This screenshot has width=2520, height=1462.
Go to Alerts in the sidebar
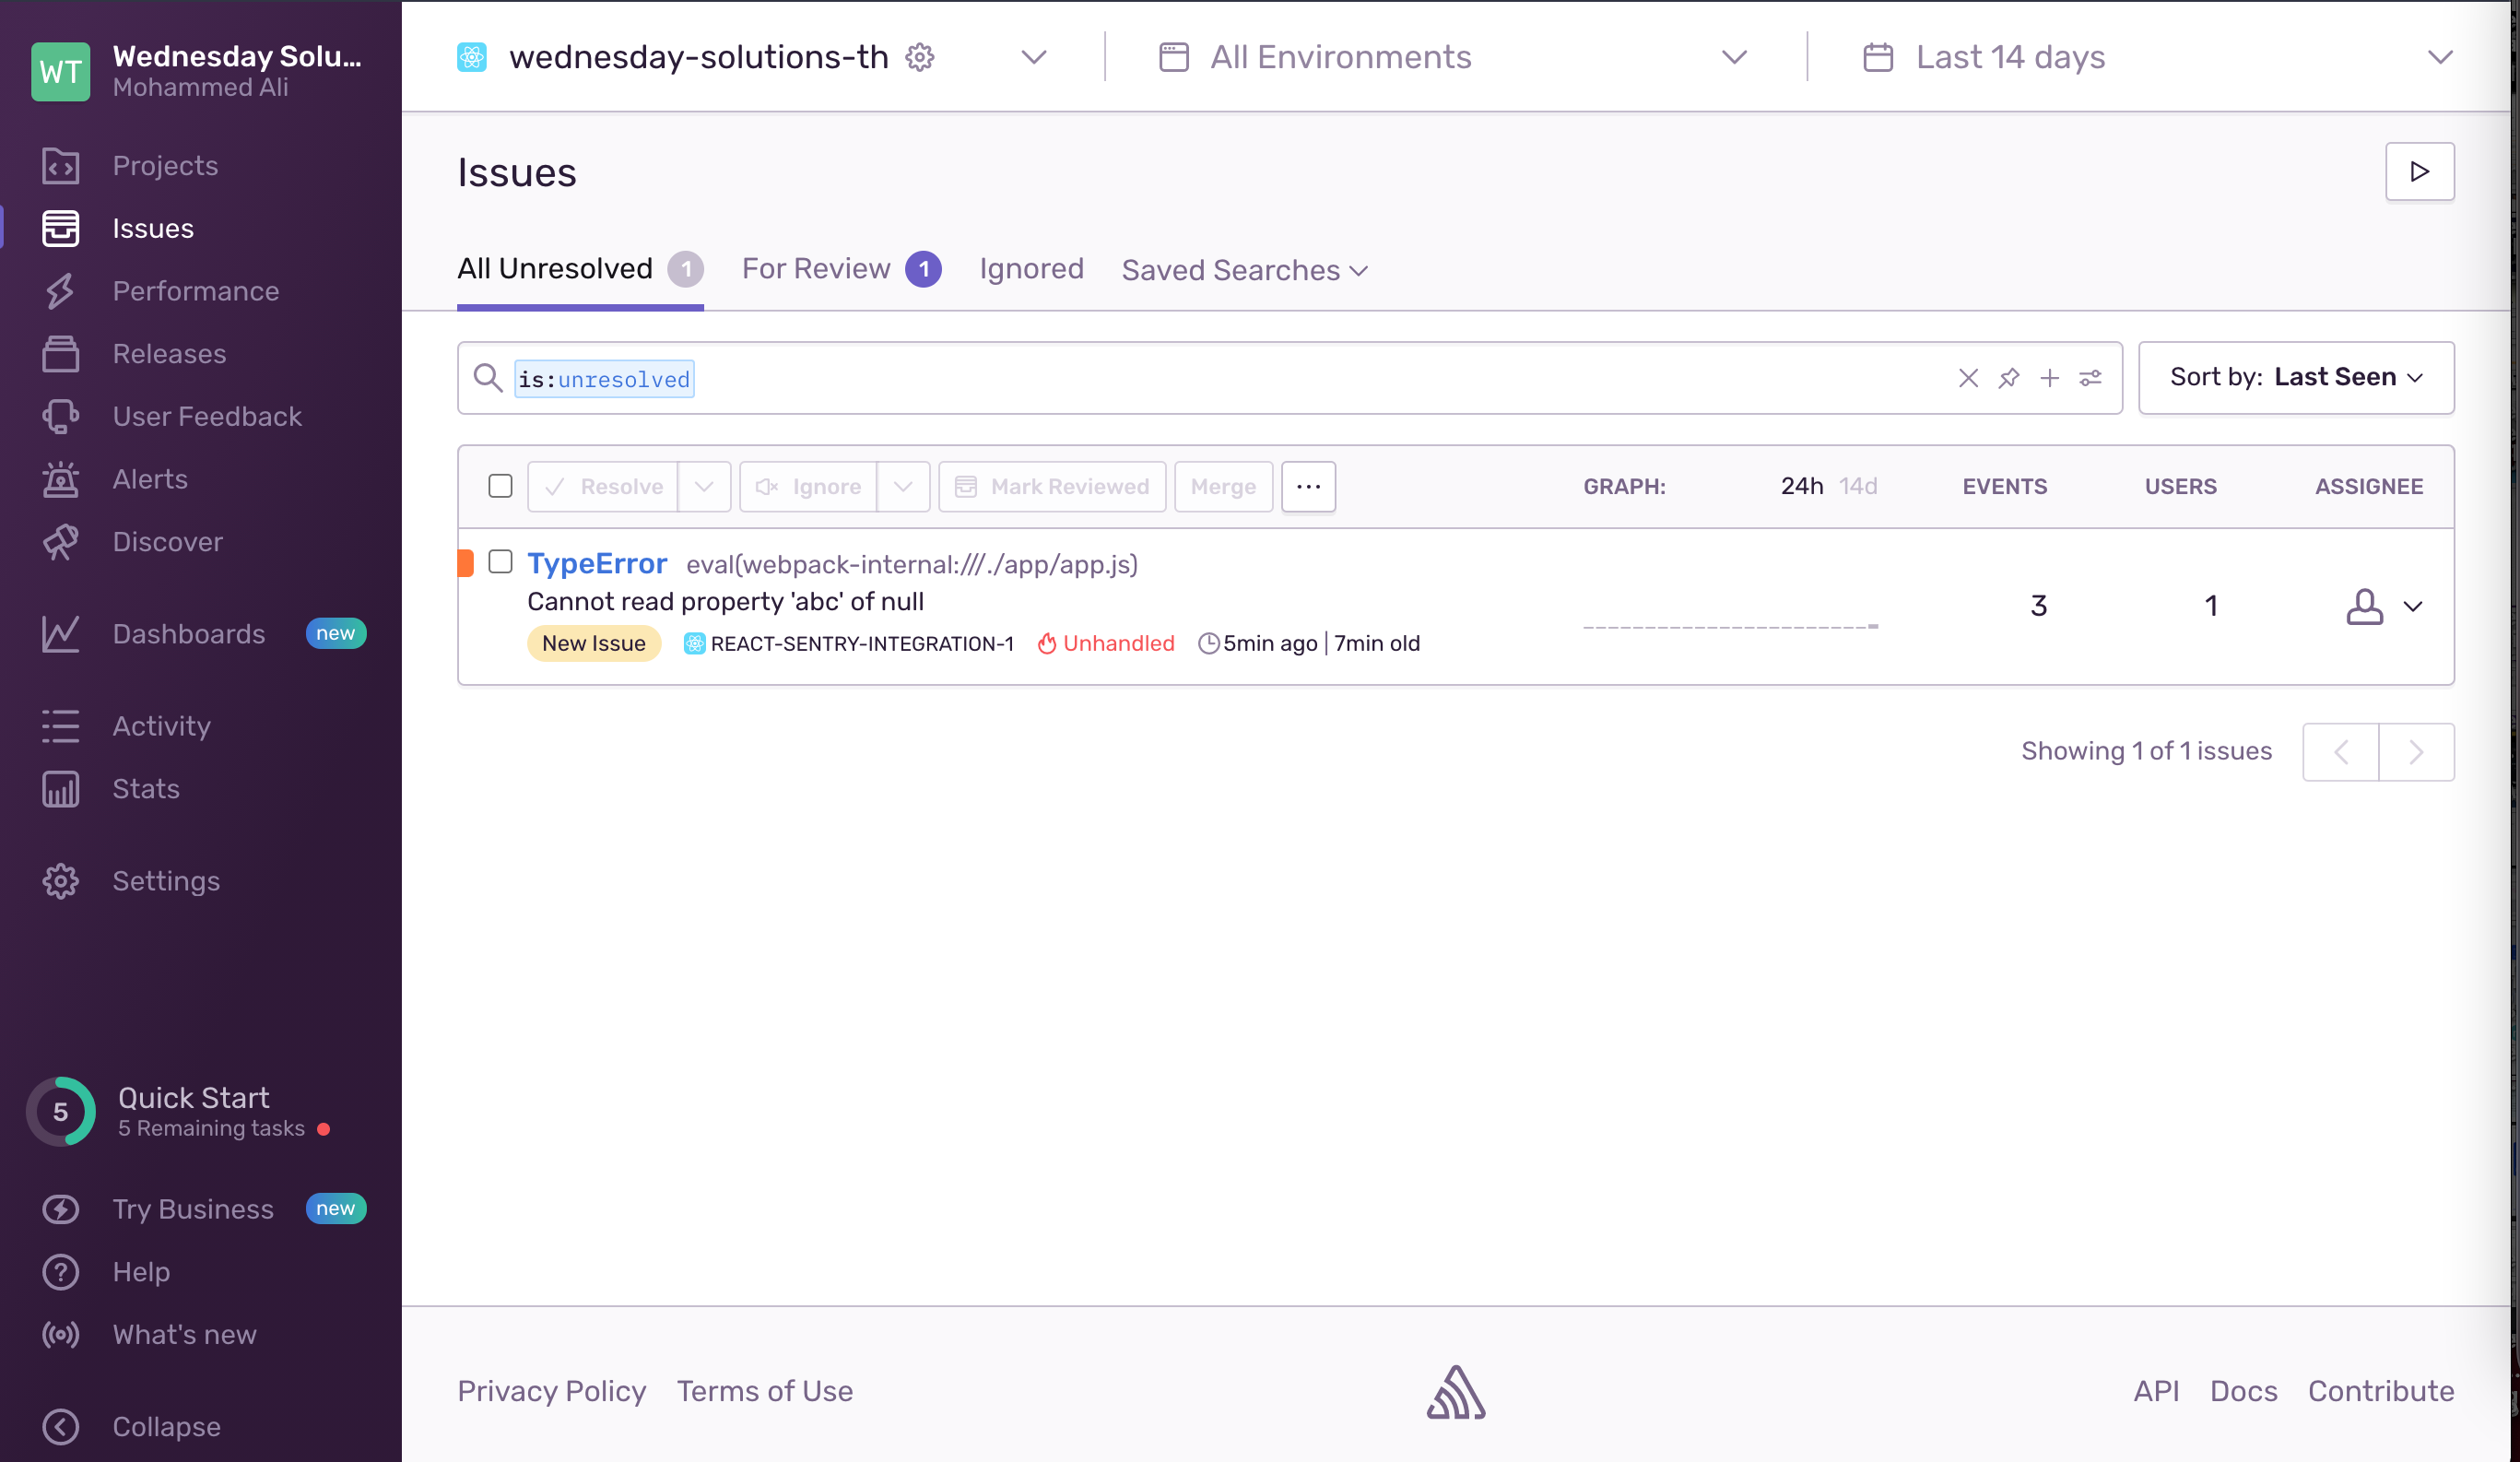coord(150,479)
